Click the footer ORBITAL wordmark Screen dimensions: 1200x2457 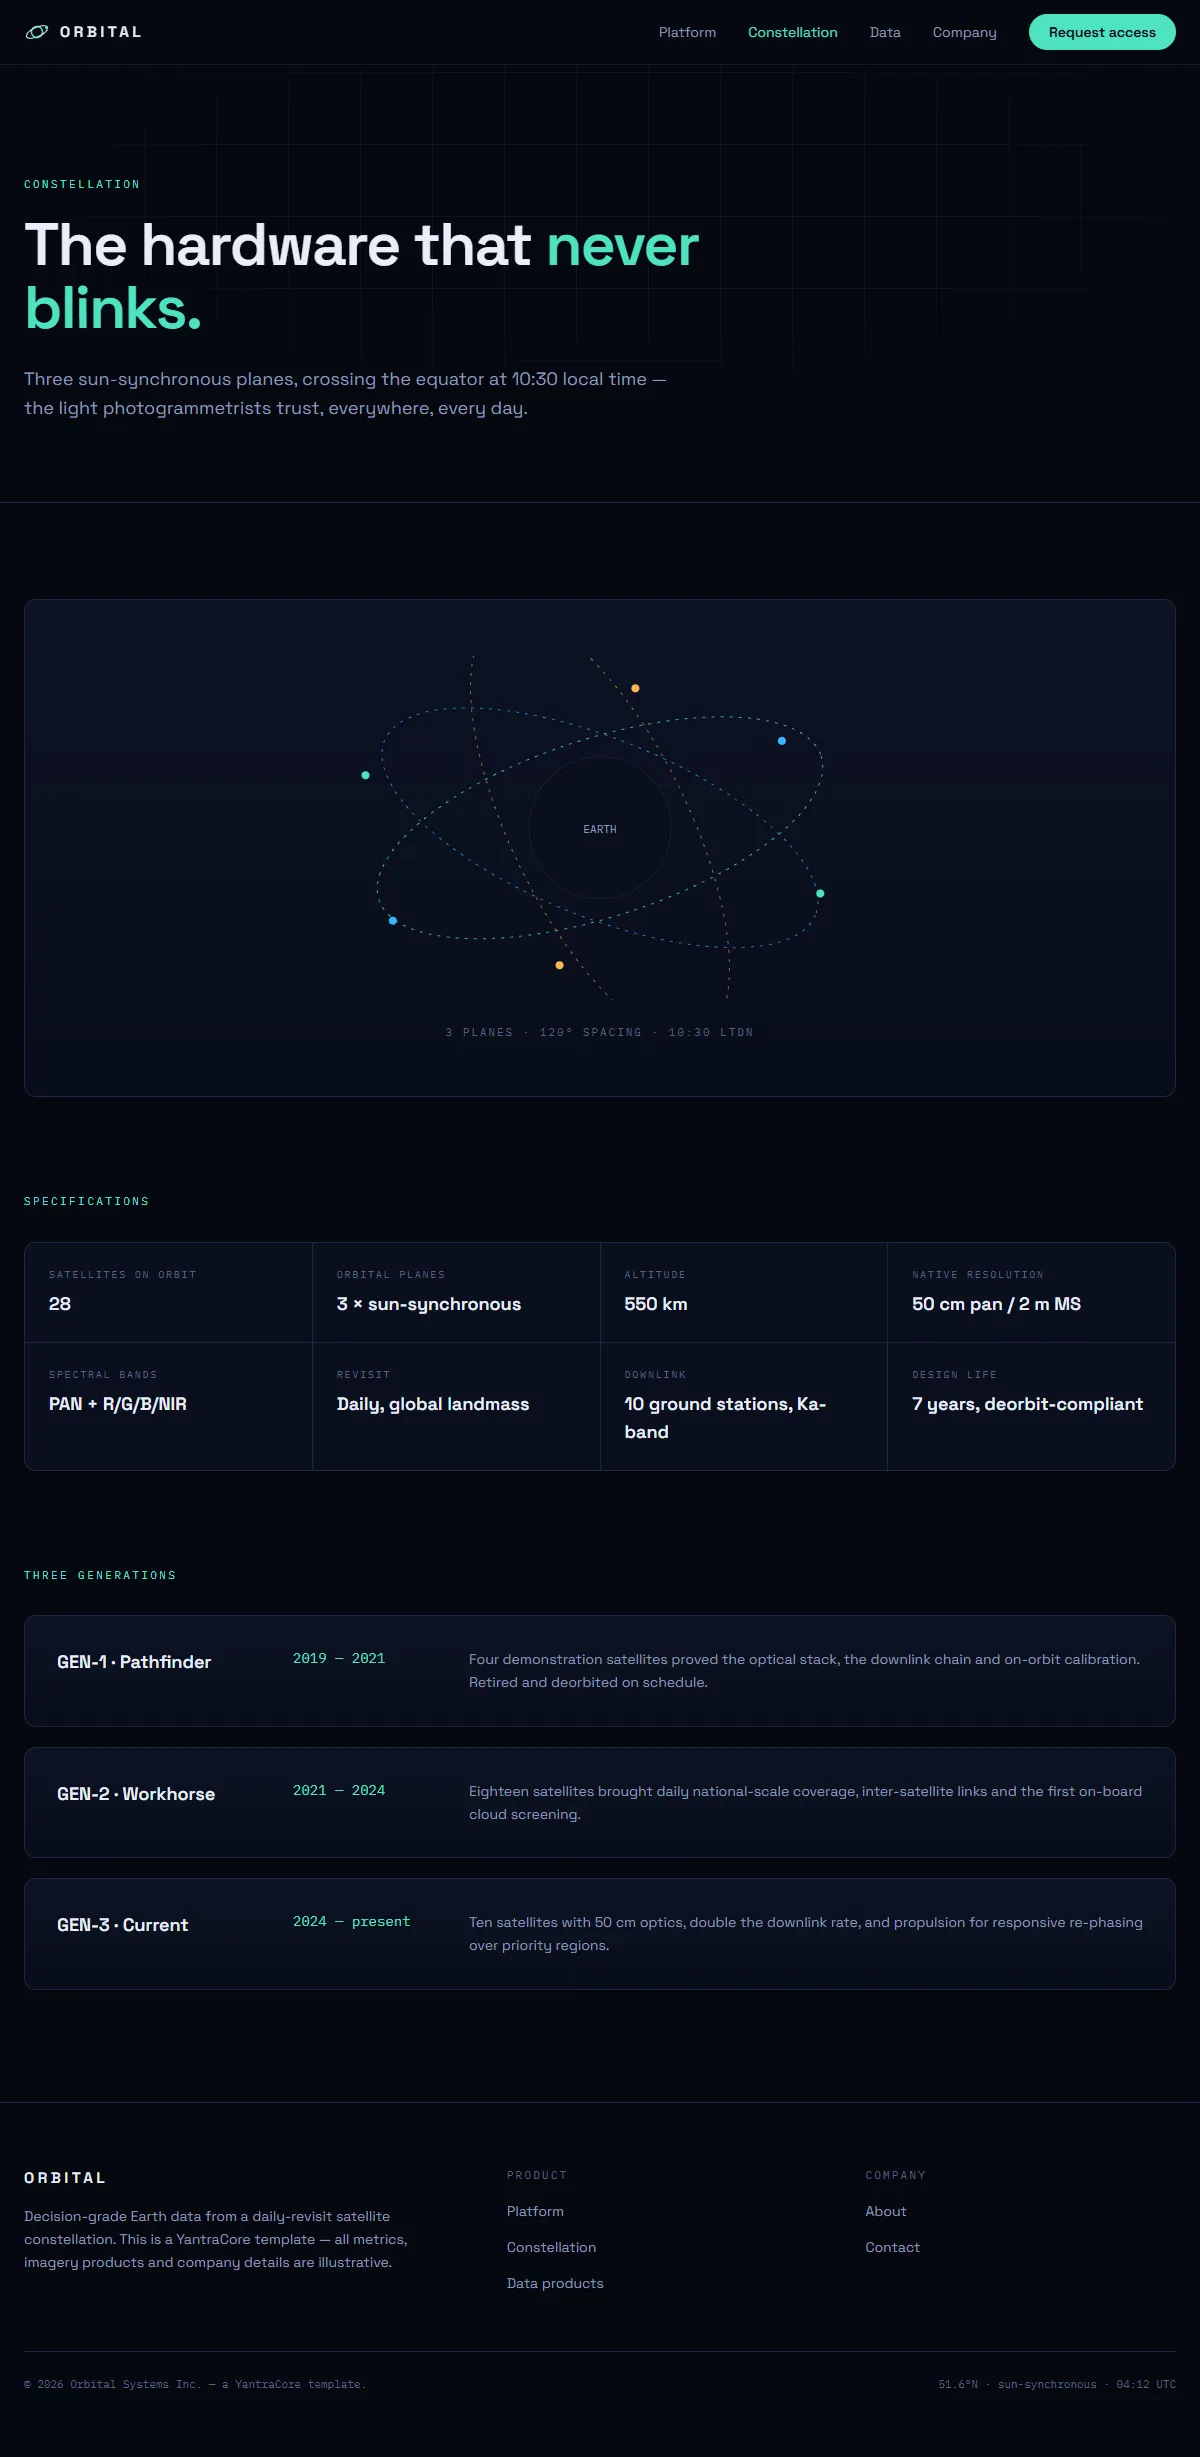point(65,2178)
